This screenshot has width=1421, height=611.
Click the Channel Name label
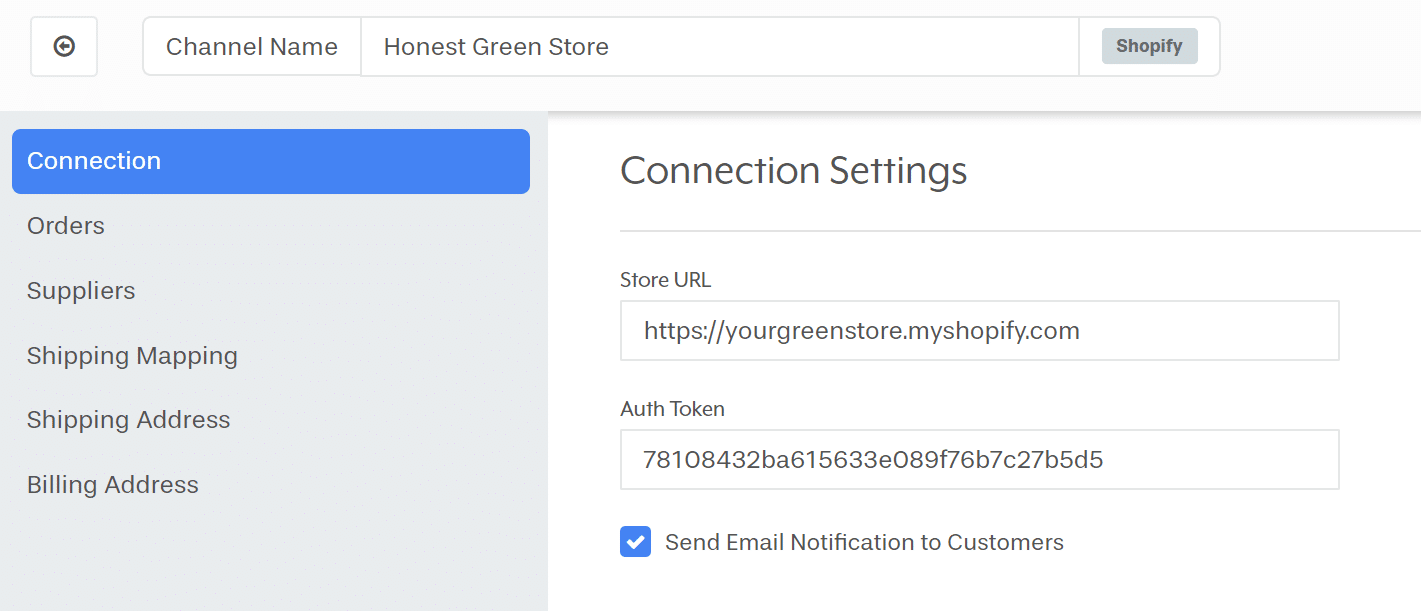click(251, 46)
